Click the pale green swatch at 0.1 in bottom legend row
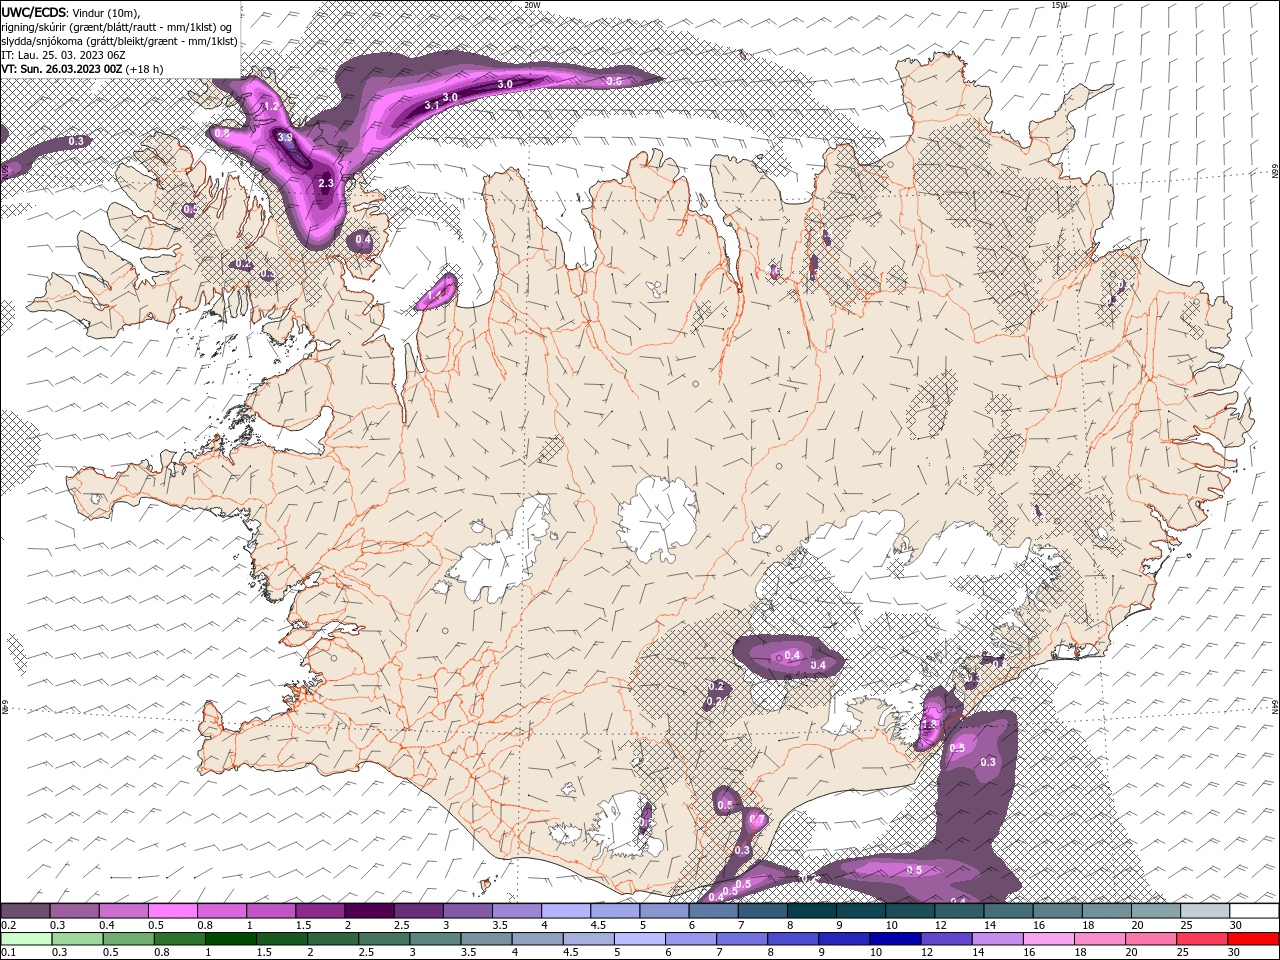 point(26,938)
